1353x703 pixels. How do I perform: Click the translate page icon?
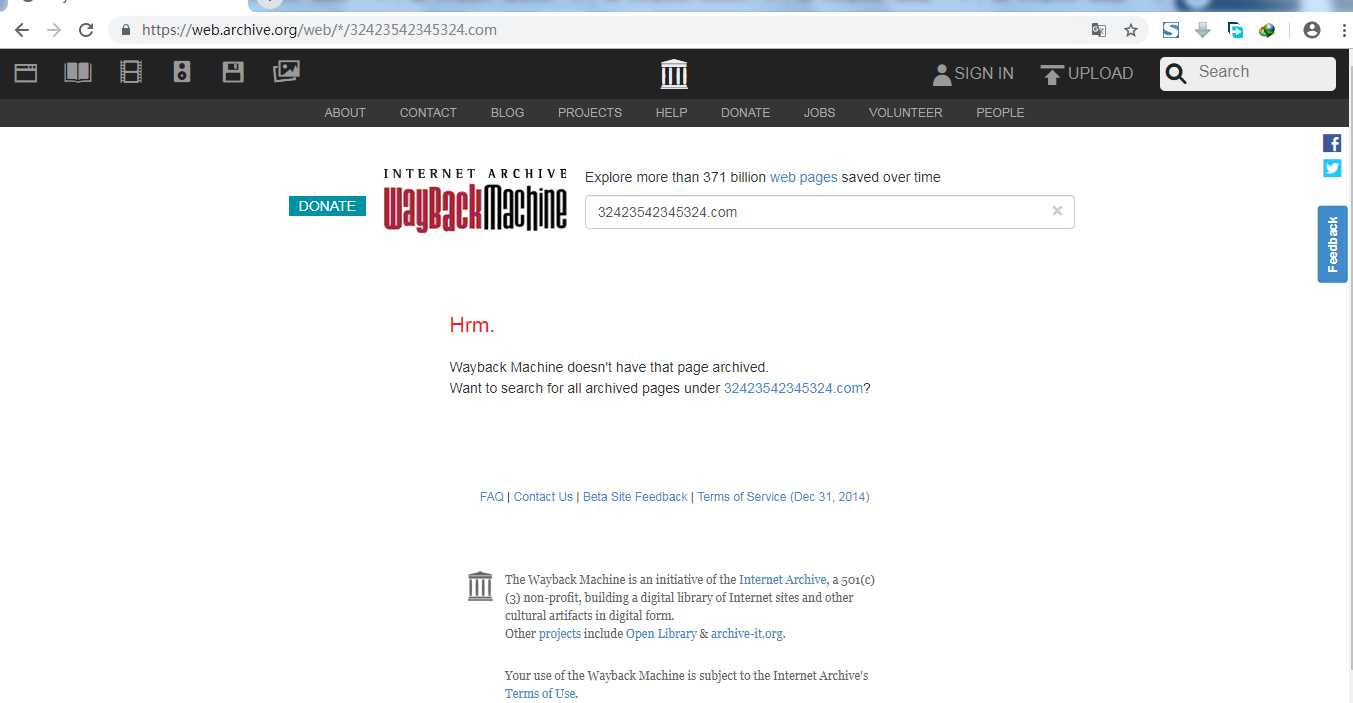click(x=1099, y=30)
